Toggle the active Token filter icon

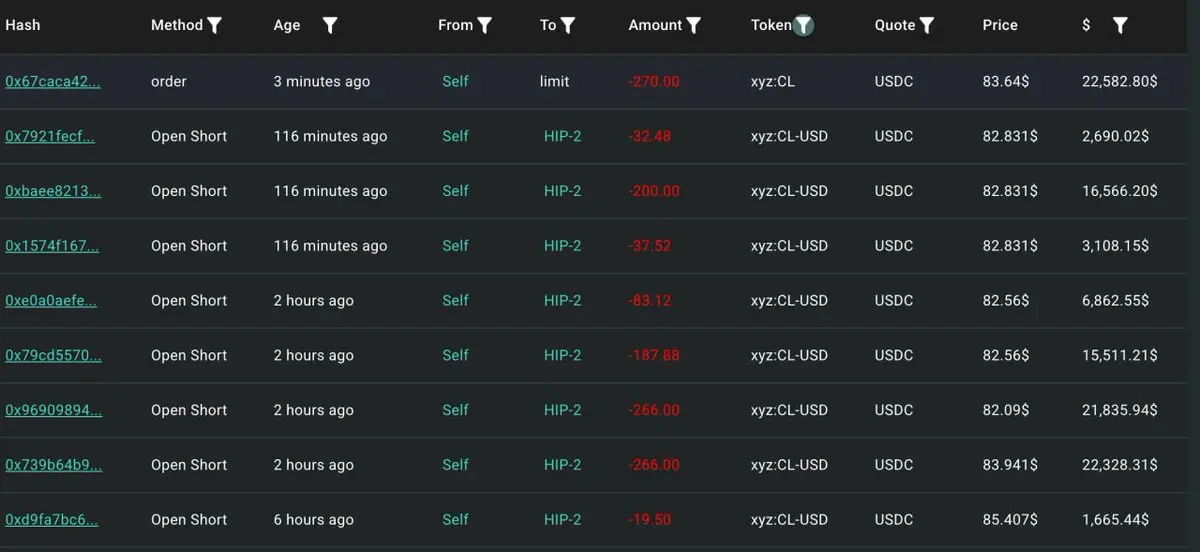(x=803, y=26)
